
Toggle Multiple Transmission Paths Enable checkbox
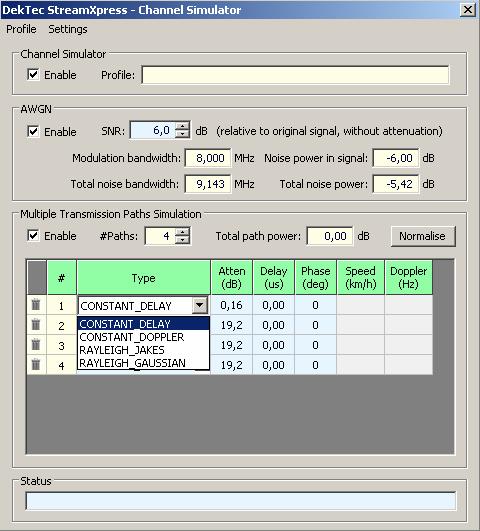[33, 235]
